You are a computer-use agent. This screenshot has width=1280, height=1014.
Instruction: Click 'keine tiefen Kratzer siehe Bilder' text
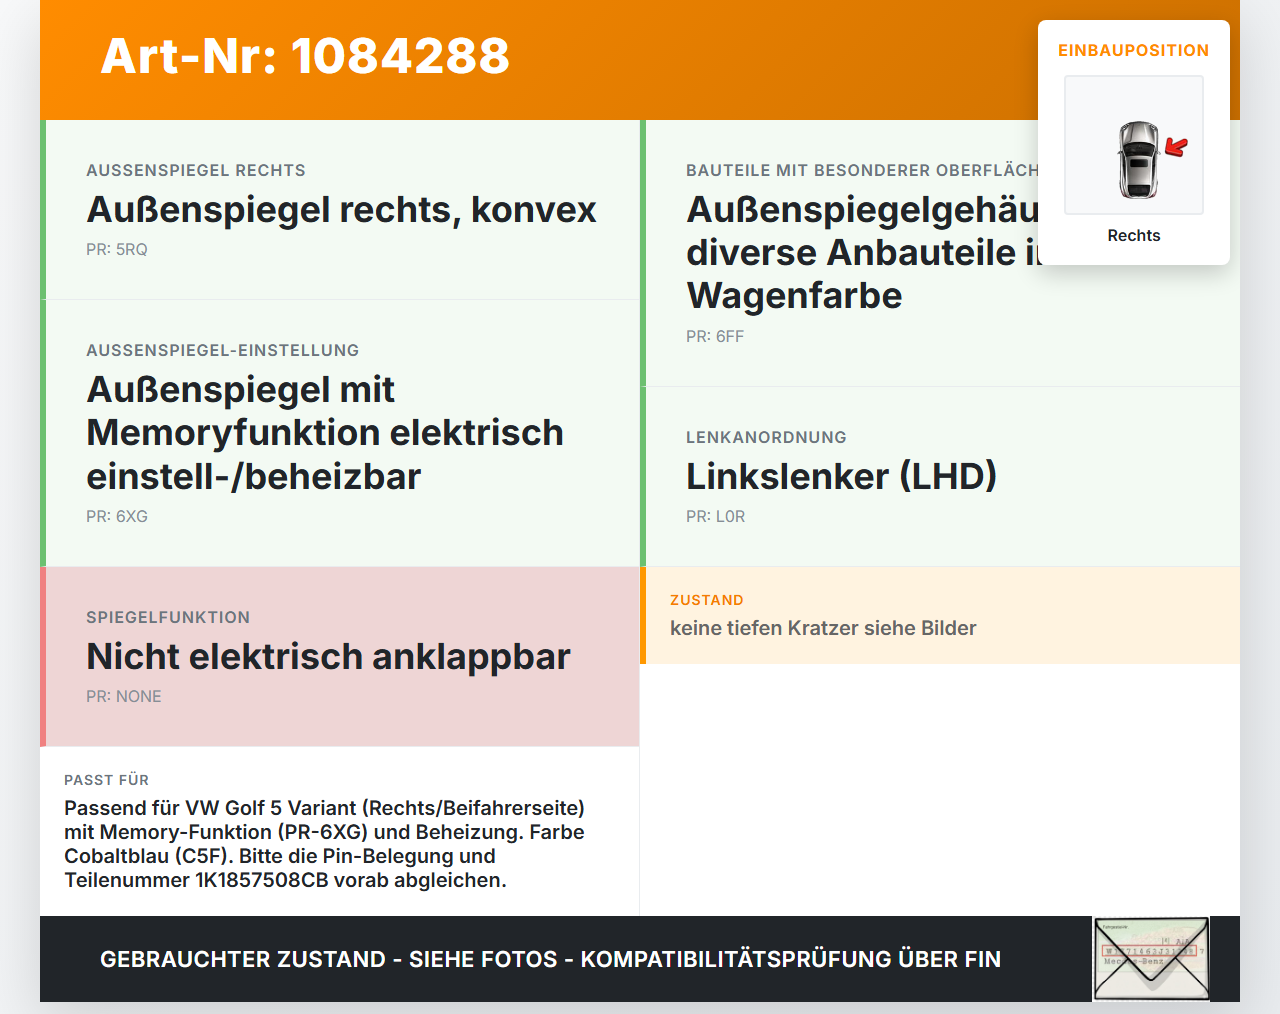(x=823, y=628)
